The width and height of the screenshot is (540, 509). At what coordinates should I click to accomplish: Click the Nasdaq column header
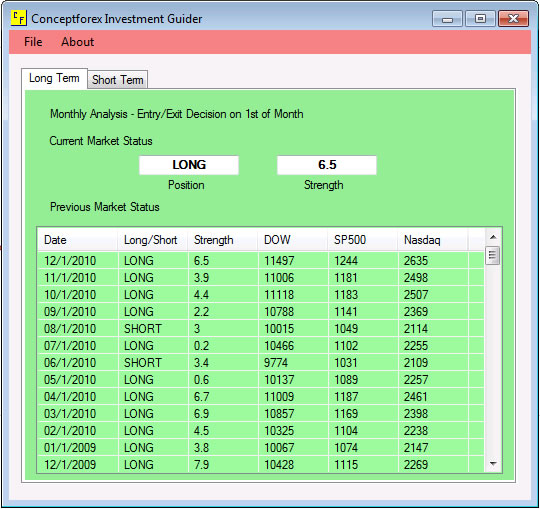pos(433,240)
